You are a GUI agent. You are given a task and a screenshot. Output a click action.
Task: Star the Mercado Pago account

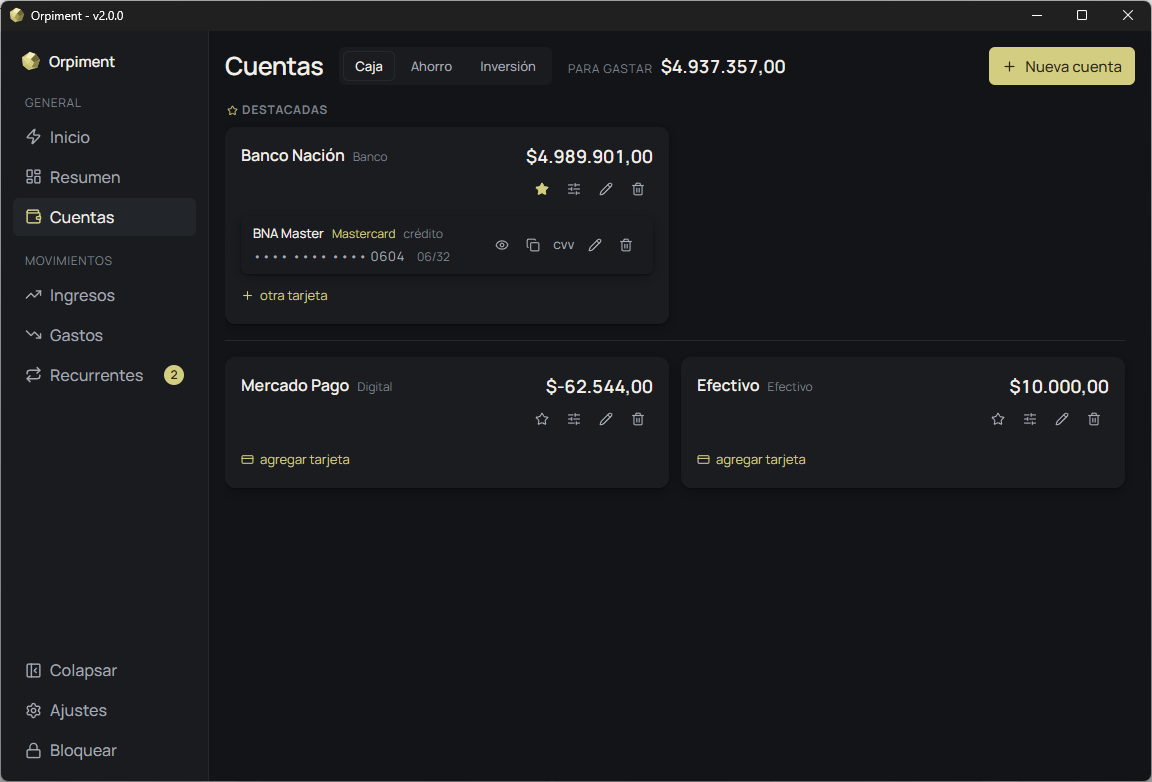tap(541, 419)
